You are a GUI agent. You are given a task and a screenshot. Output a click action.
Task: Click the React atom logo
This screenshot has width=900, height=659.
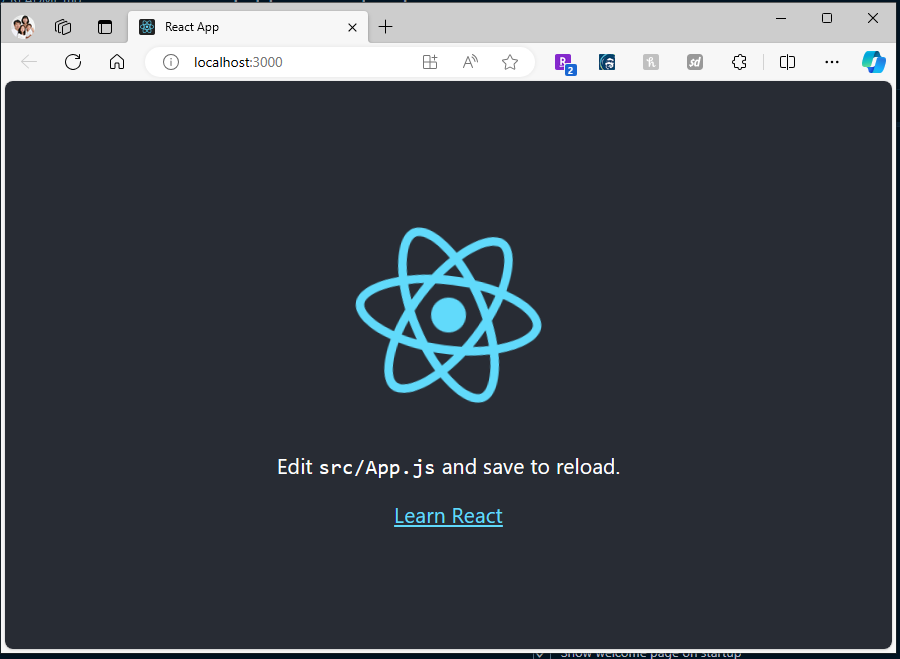(x=448, y=315)
